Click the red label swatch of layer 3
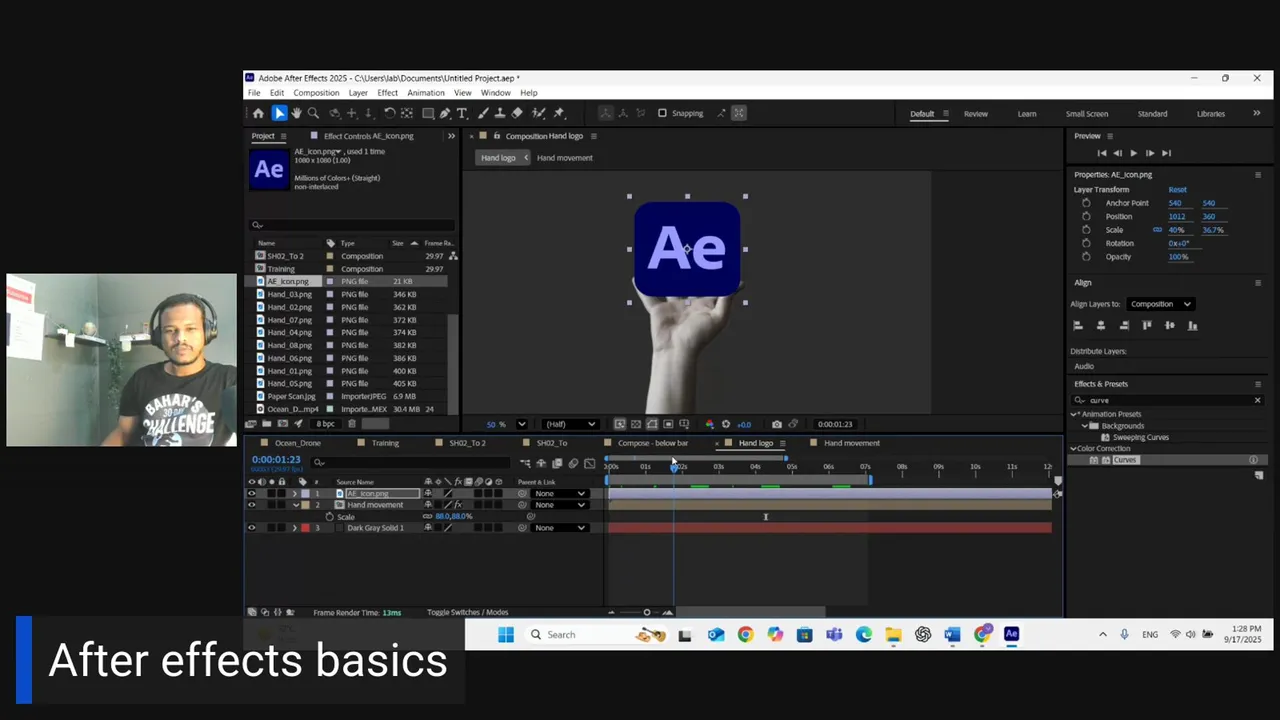The image size is (1280, 720). pyautogui.click(x=305, y=528)
